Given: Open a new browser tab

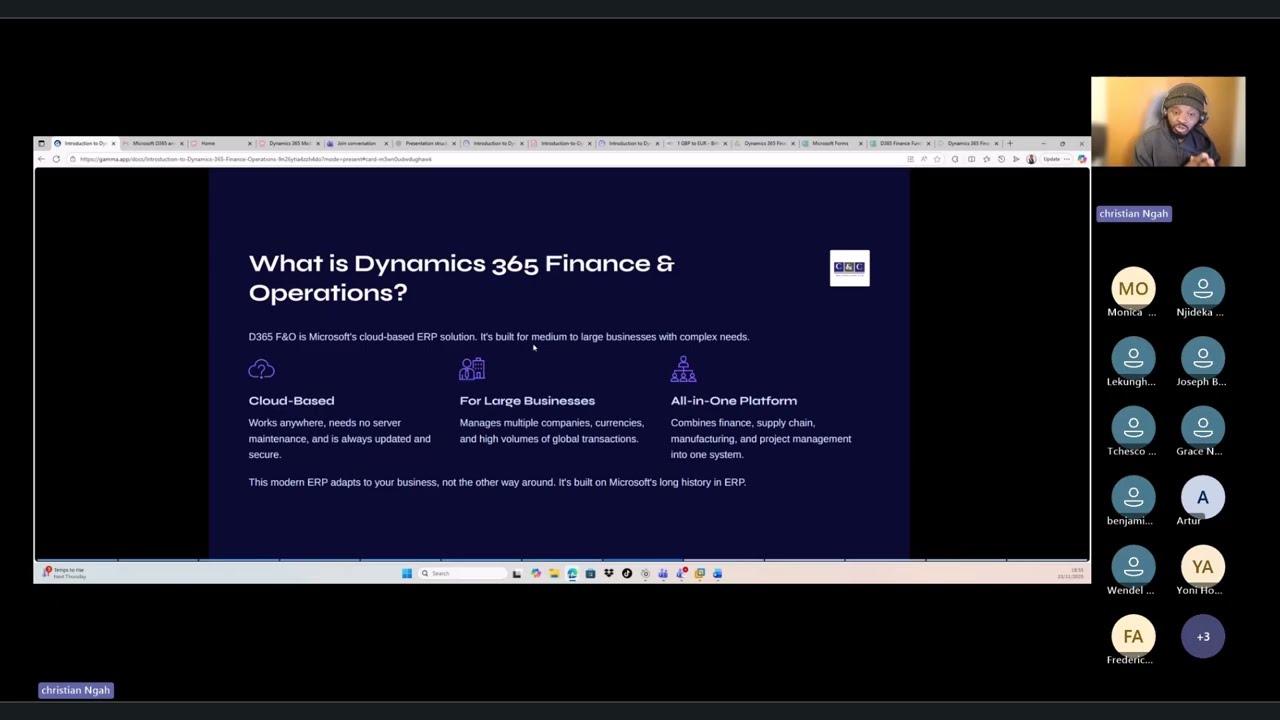Looking at the screenshot, I should click(1010, 143).
